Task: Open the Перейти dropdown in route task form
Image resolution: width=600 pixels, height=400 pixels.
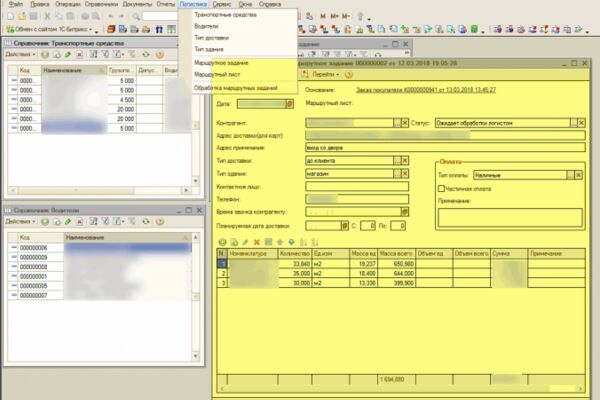Action: click(x=325, y=75)
